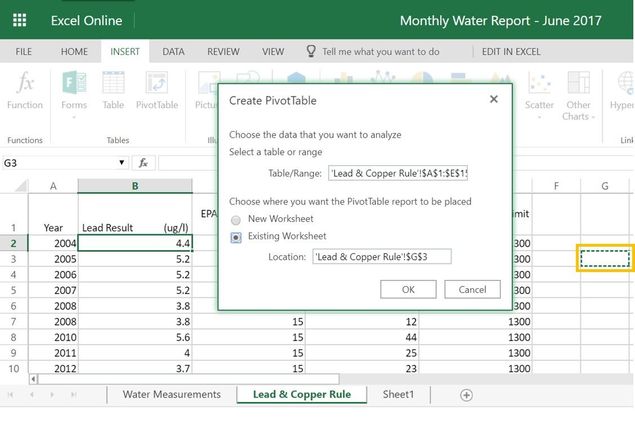The image size is (635, 423).
Task: Click the Lead Result value 3.7
Action: pyautogui.click(x=135, y=368)
